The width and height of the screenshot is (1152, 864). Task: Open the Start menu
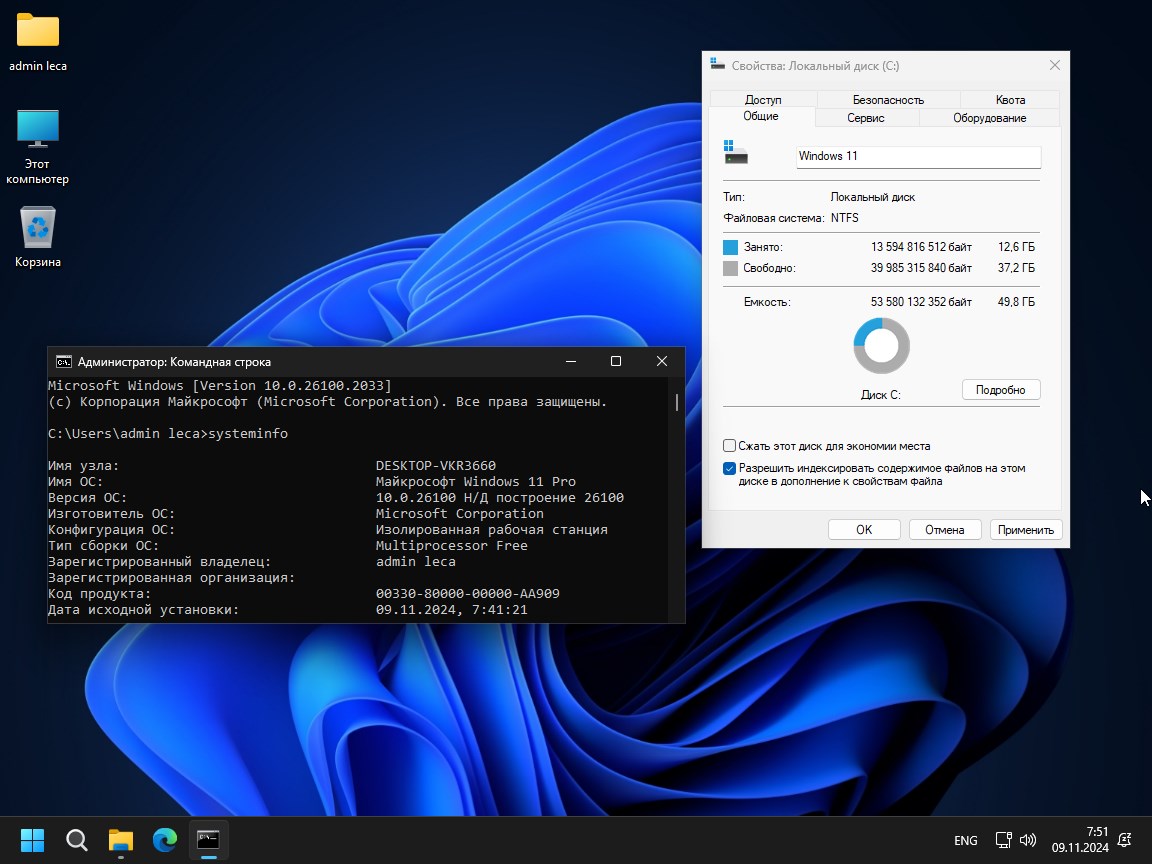(x=32, y=840)
